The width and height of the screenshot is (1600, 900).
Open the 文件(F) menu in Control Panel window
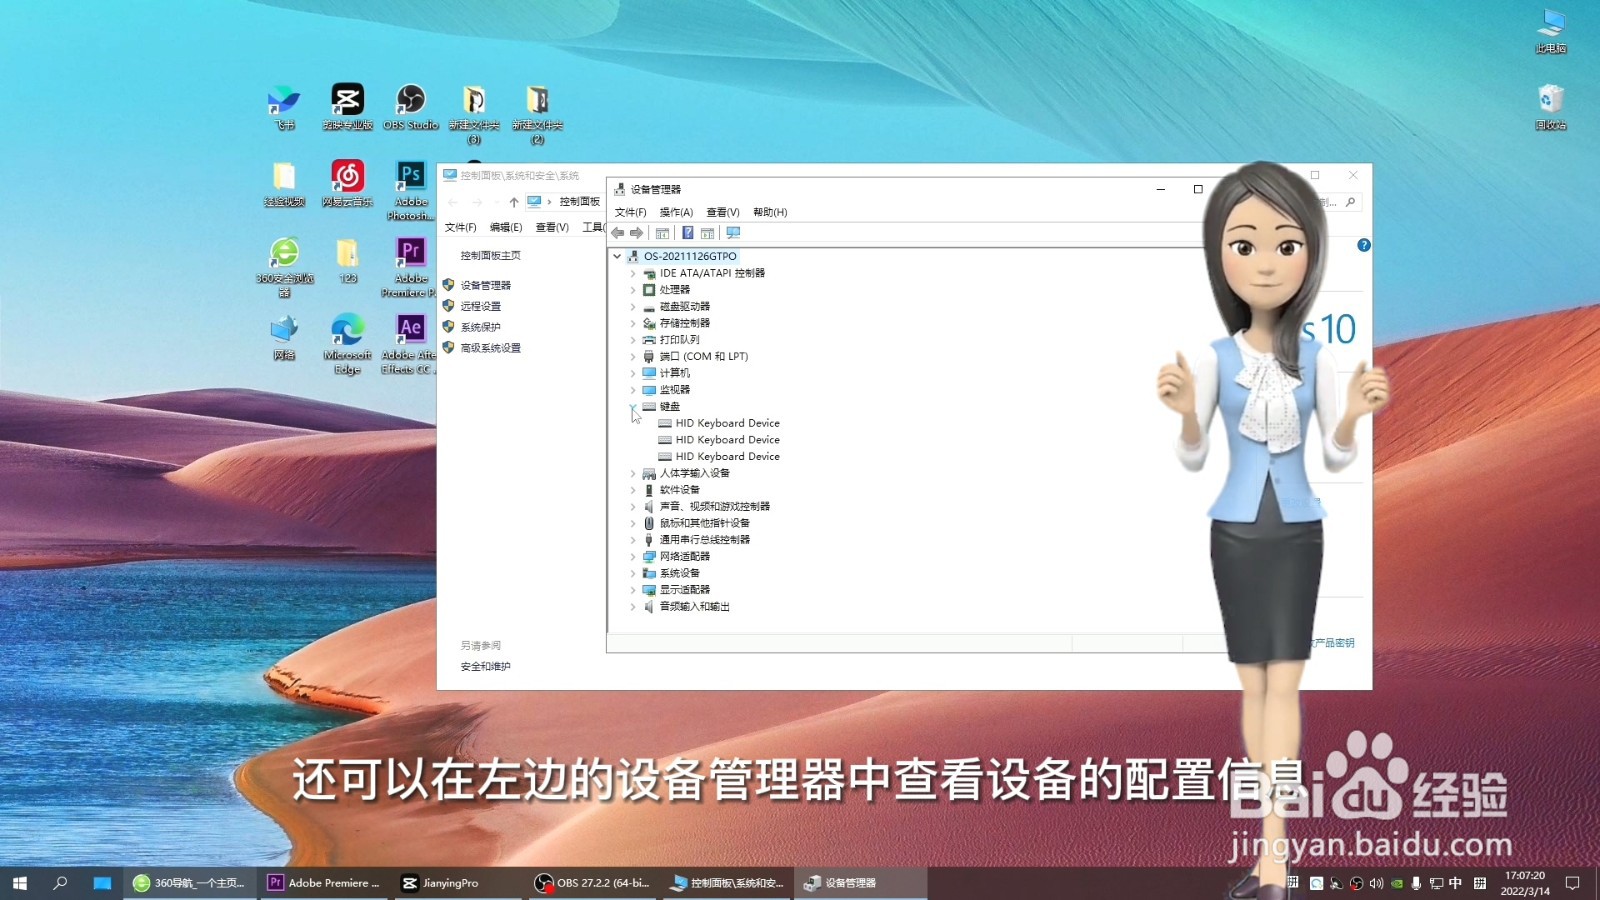tap(460, 227)
